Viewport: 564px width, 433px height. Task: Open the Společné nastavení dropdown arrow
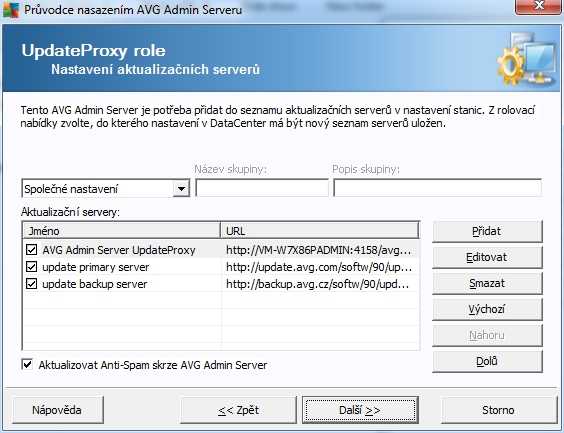181,189
